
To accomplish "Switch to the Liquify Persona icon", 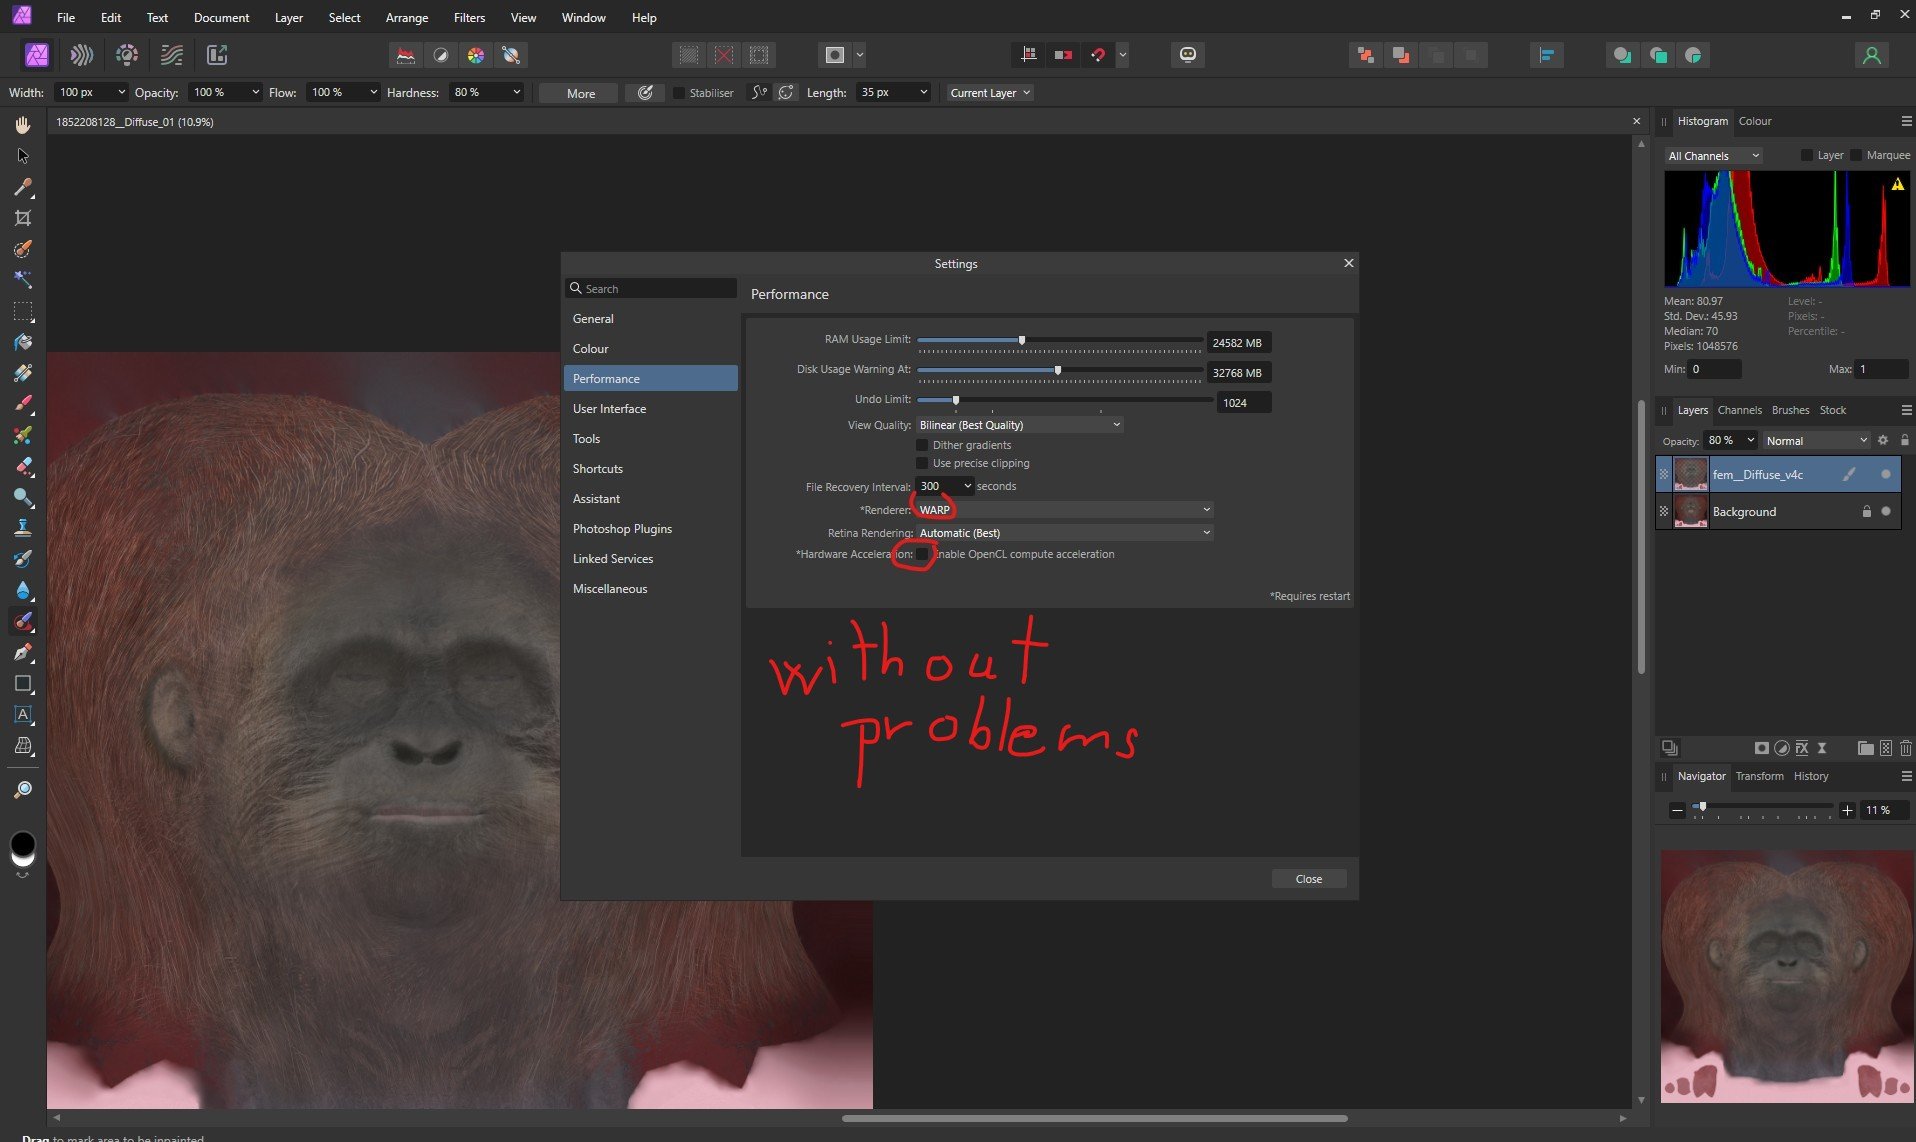I will tap(82, 55).
